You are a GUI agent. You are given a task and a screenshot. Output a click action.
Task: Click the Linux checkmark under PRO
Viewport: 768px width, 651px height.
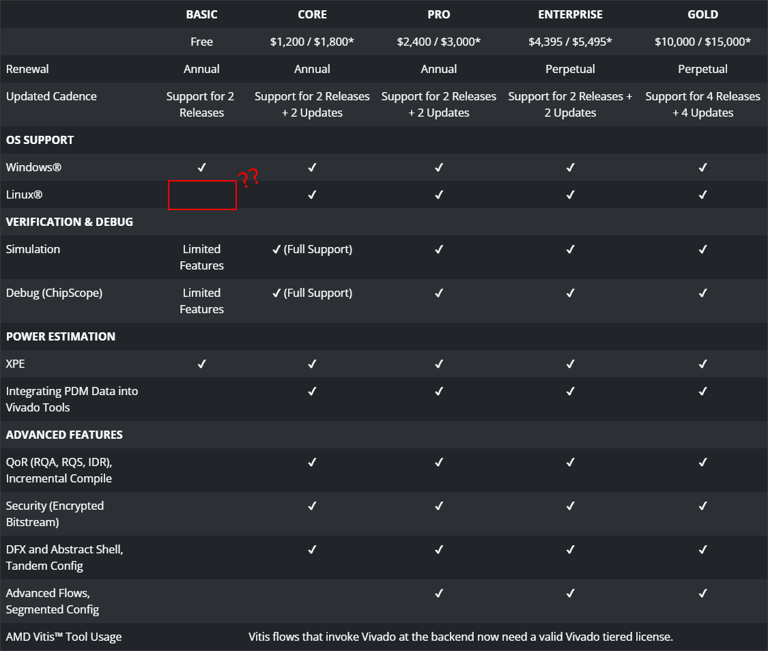(438, 195)
